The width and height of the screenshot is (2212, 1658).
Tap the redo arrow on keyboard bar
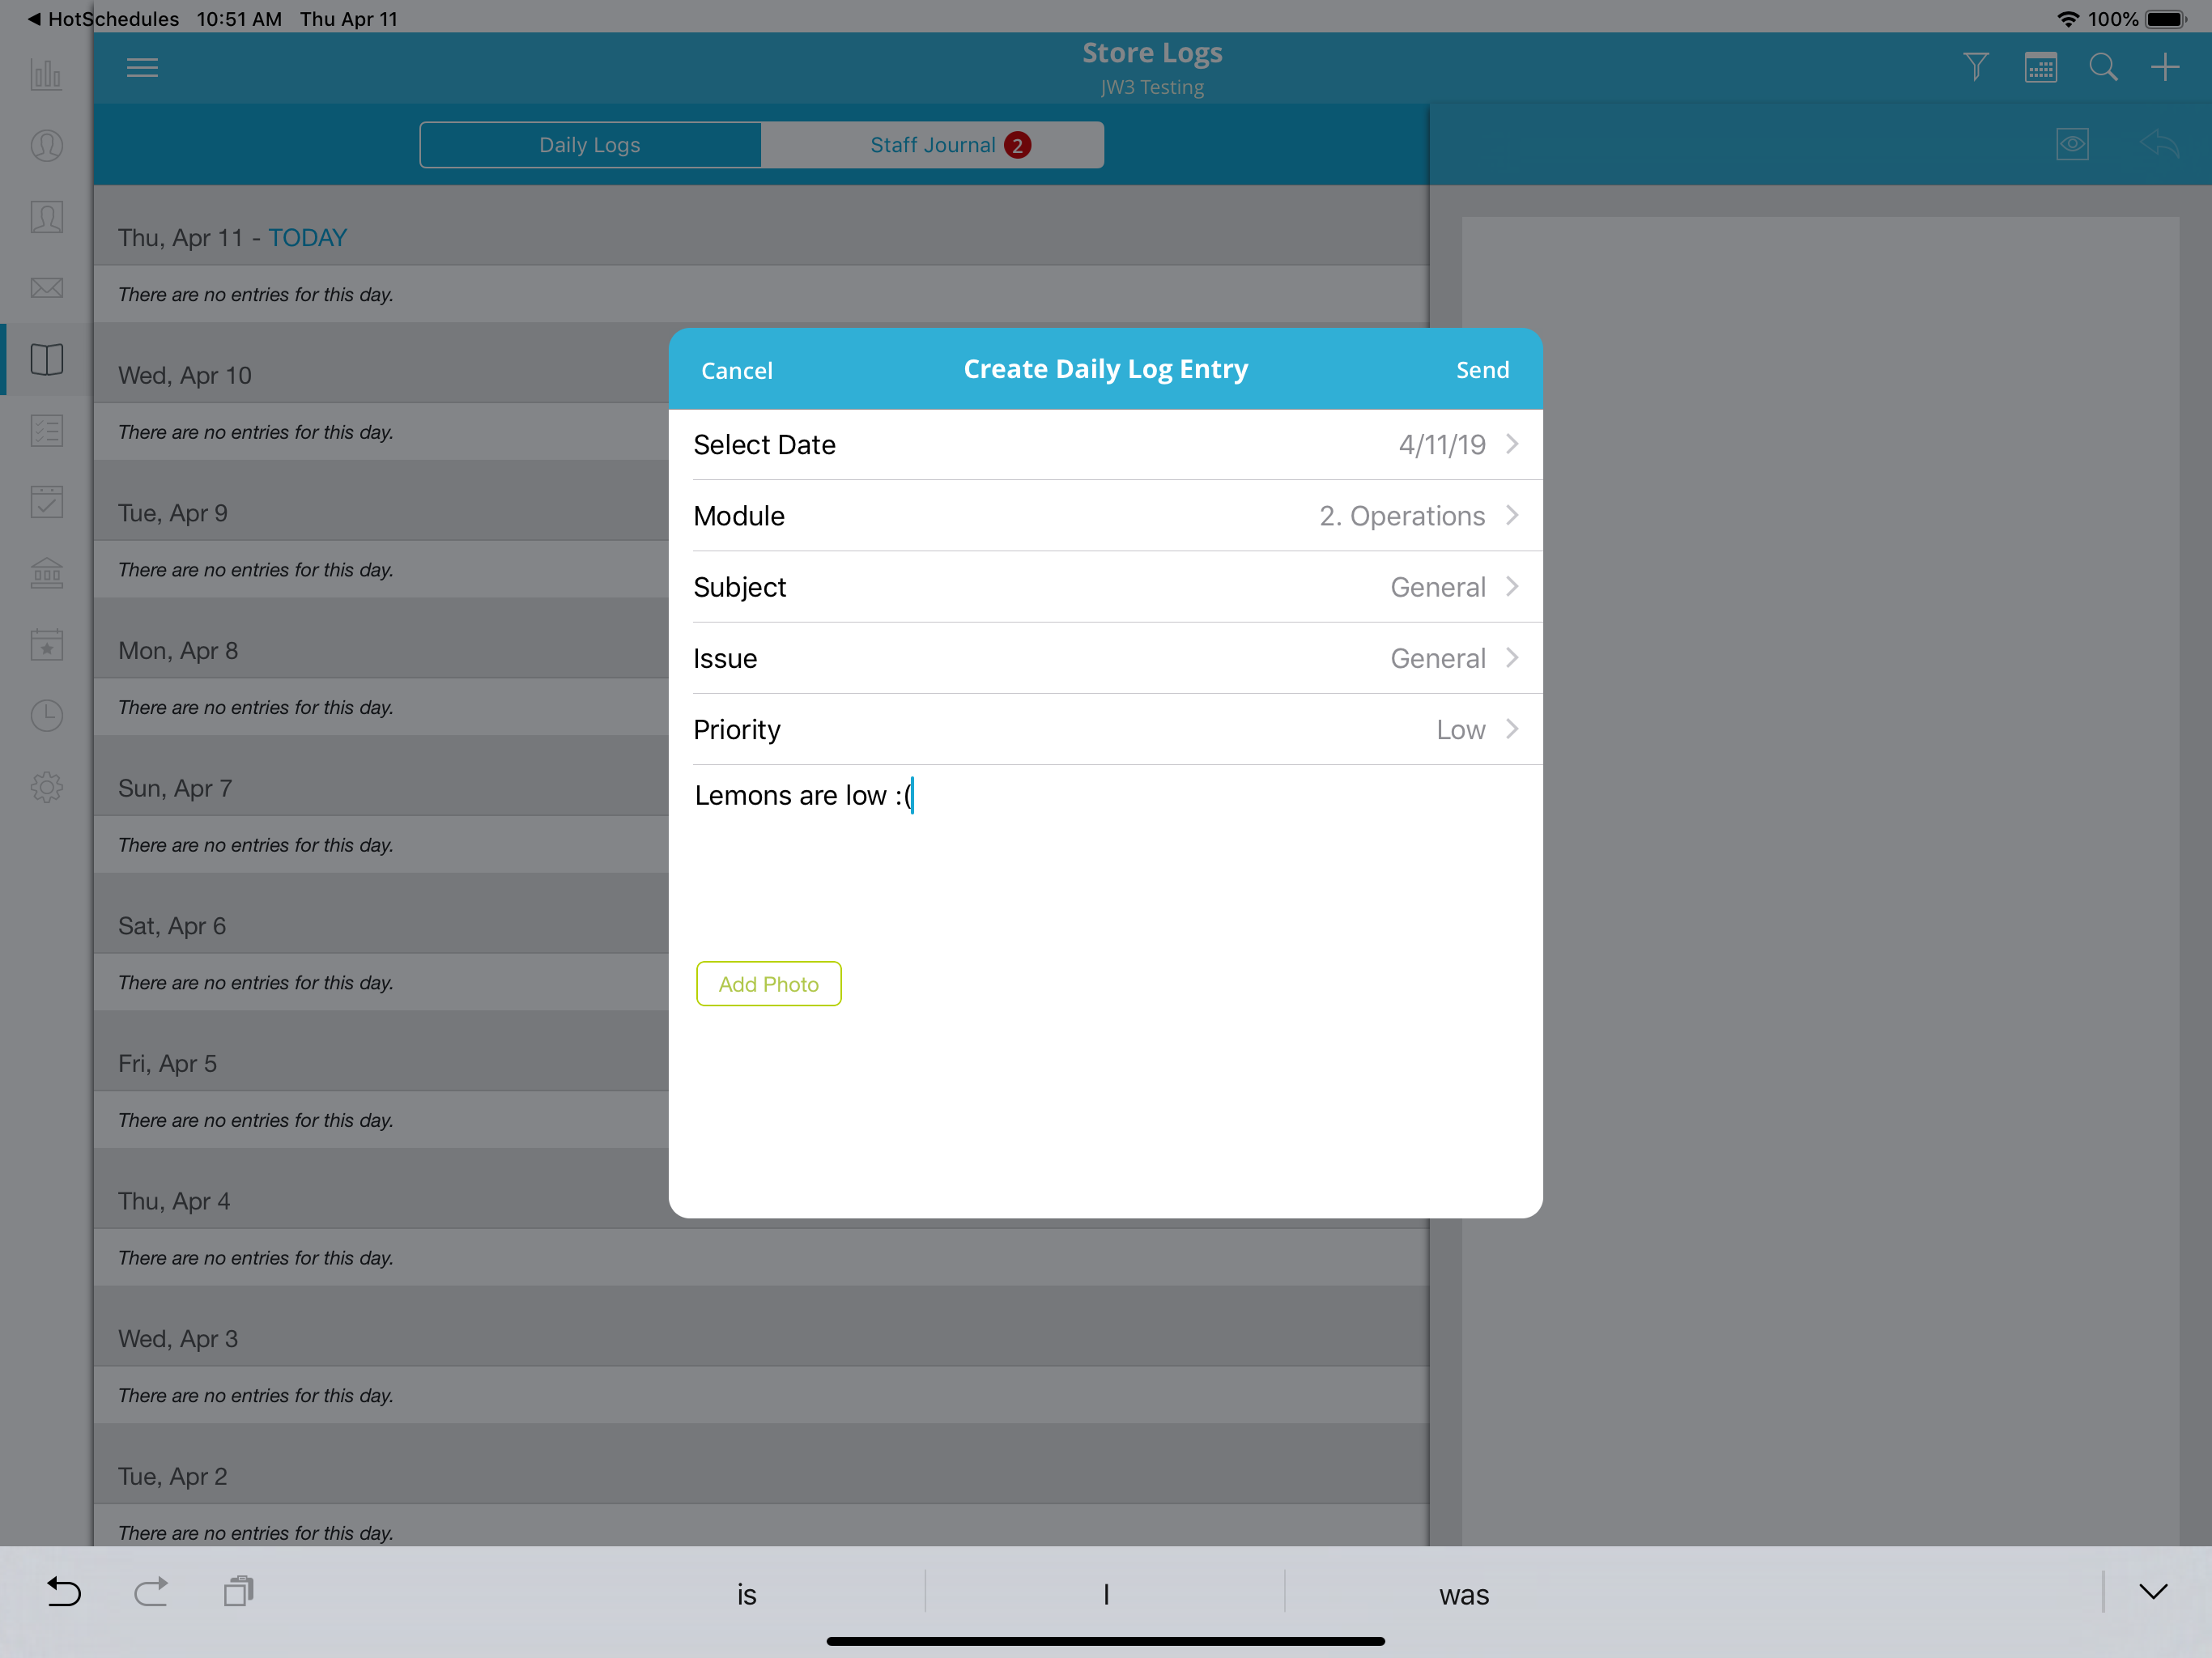(x=151, y=1592)
